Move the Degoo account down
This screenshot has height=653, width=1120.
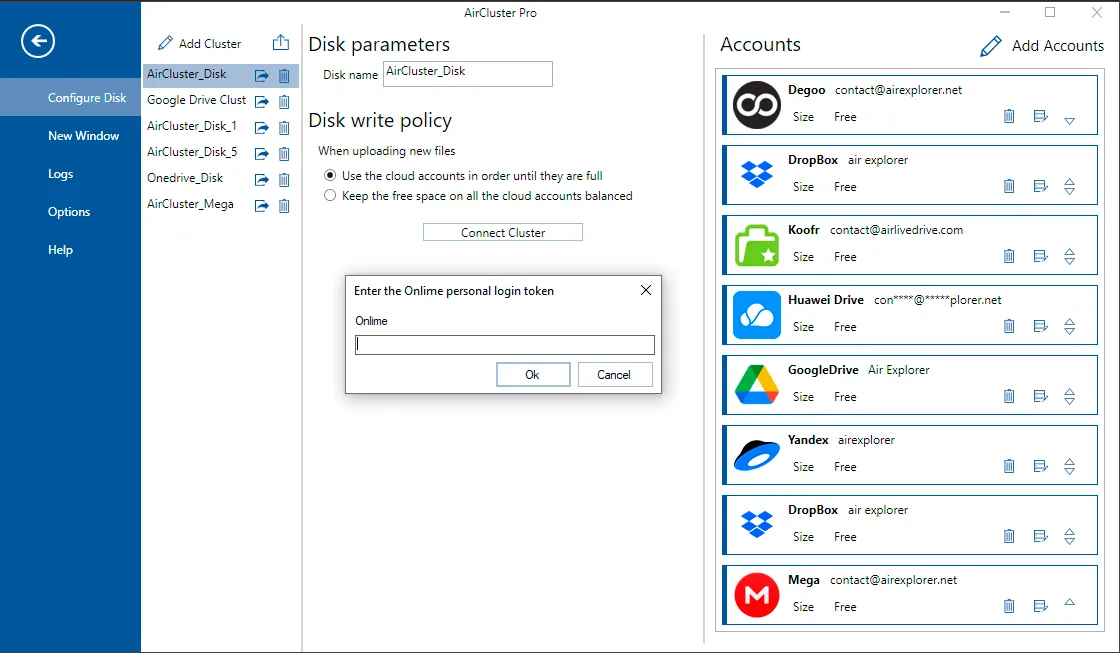pyautogui.click(x=1069, y=121)
